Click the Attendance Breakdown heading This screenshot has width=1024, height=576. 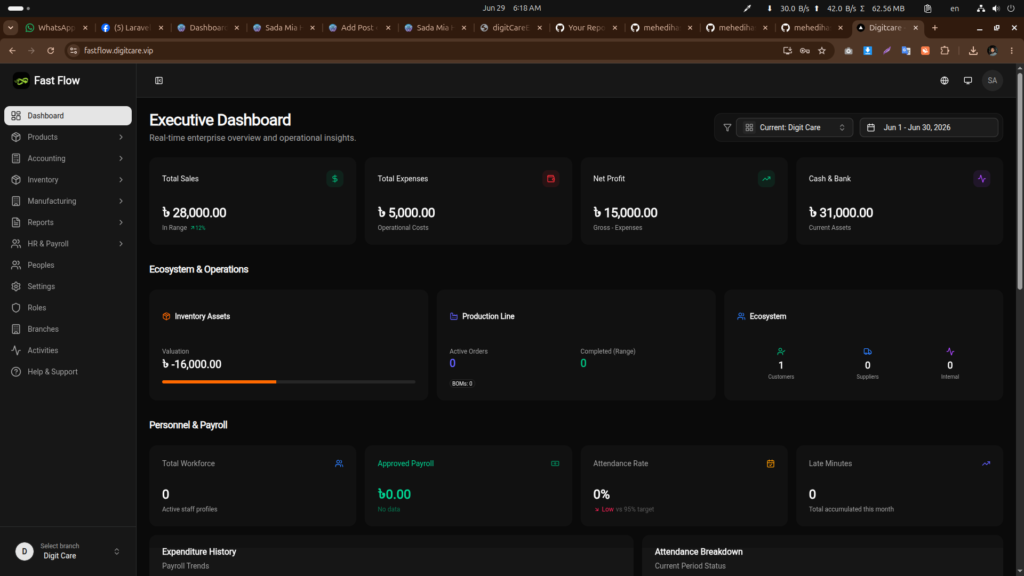point(698,552)
